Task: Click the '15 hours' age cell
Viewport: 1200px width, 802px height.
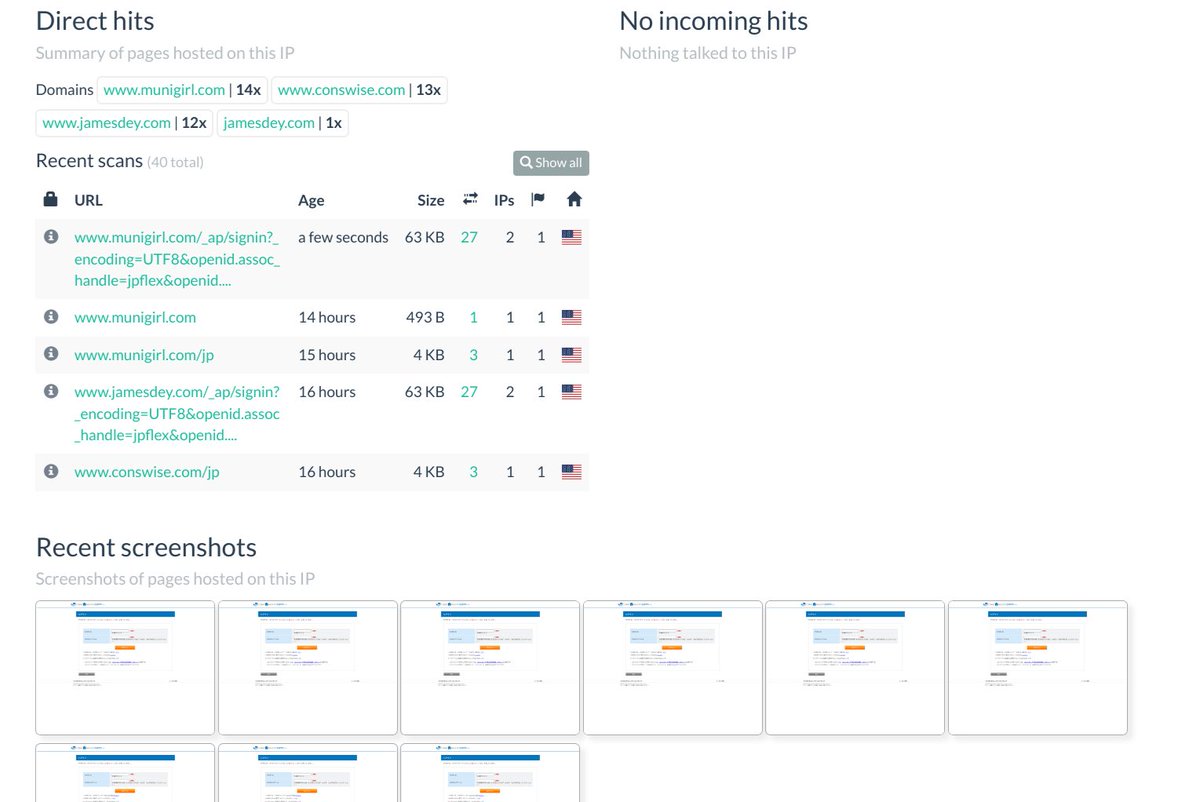Action: tap(327, 354)
